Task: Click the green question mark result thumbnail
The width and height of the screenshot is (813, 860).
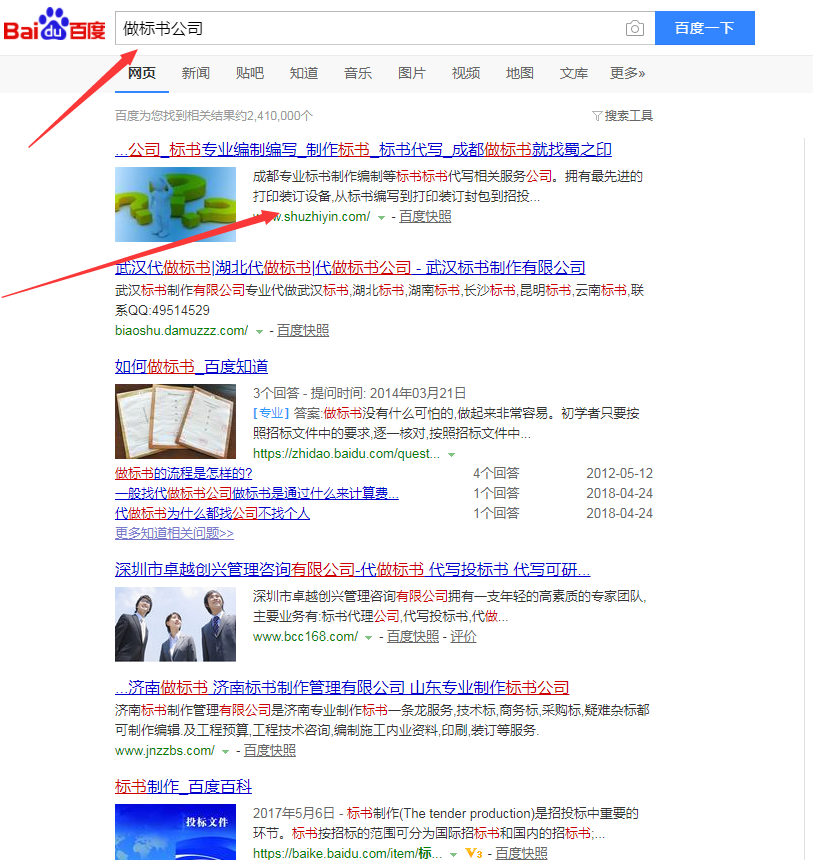Action: [x=176, y=205]
